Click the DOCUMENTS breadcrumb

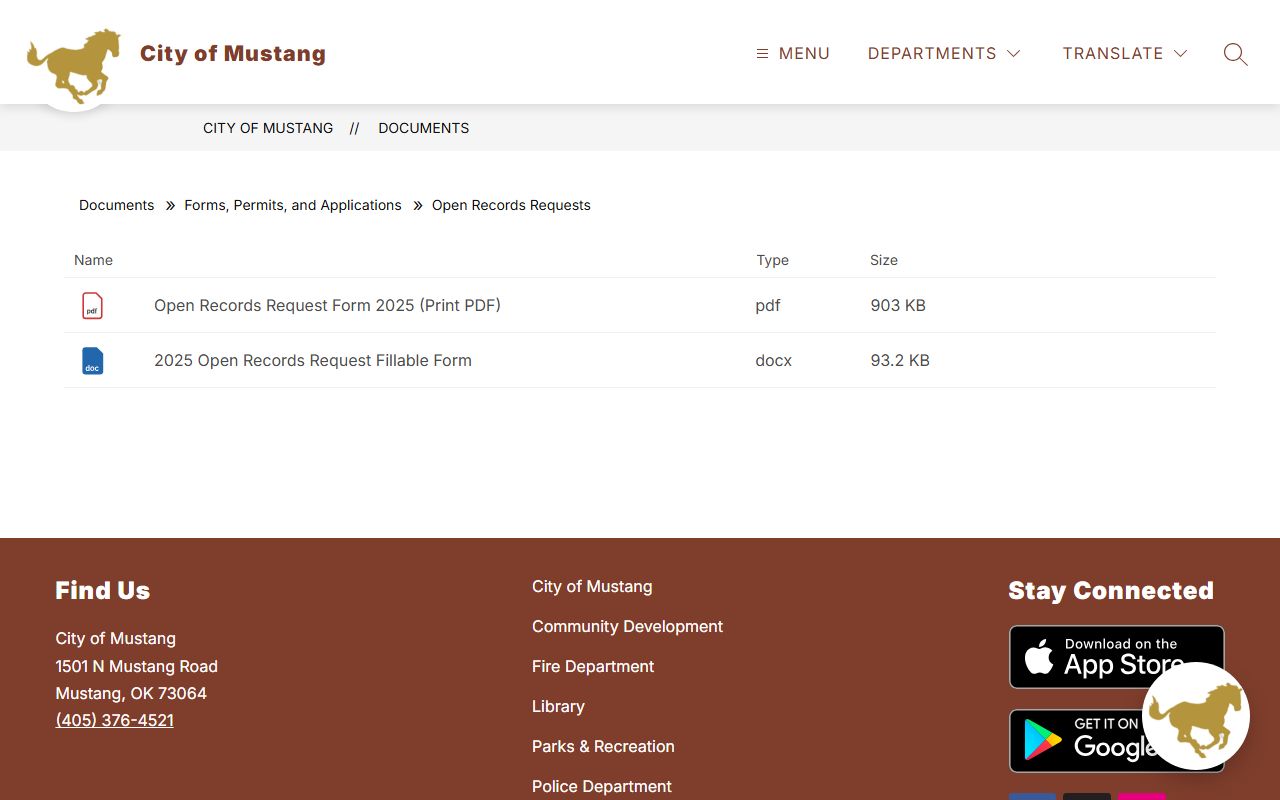point(424,128)
